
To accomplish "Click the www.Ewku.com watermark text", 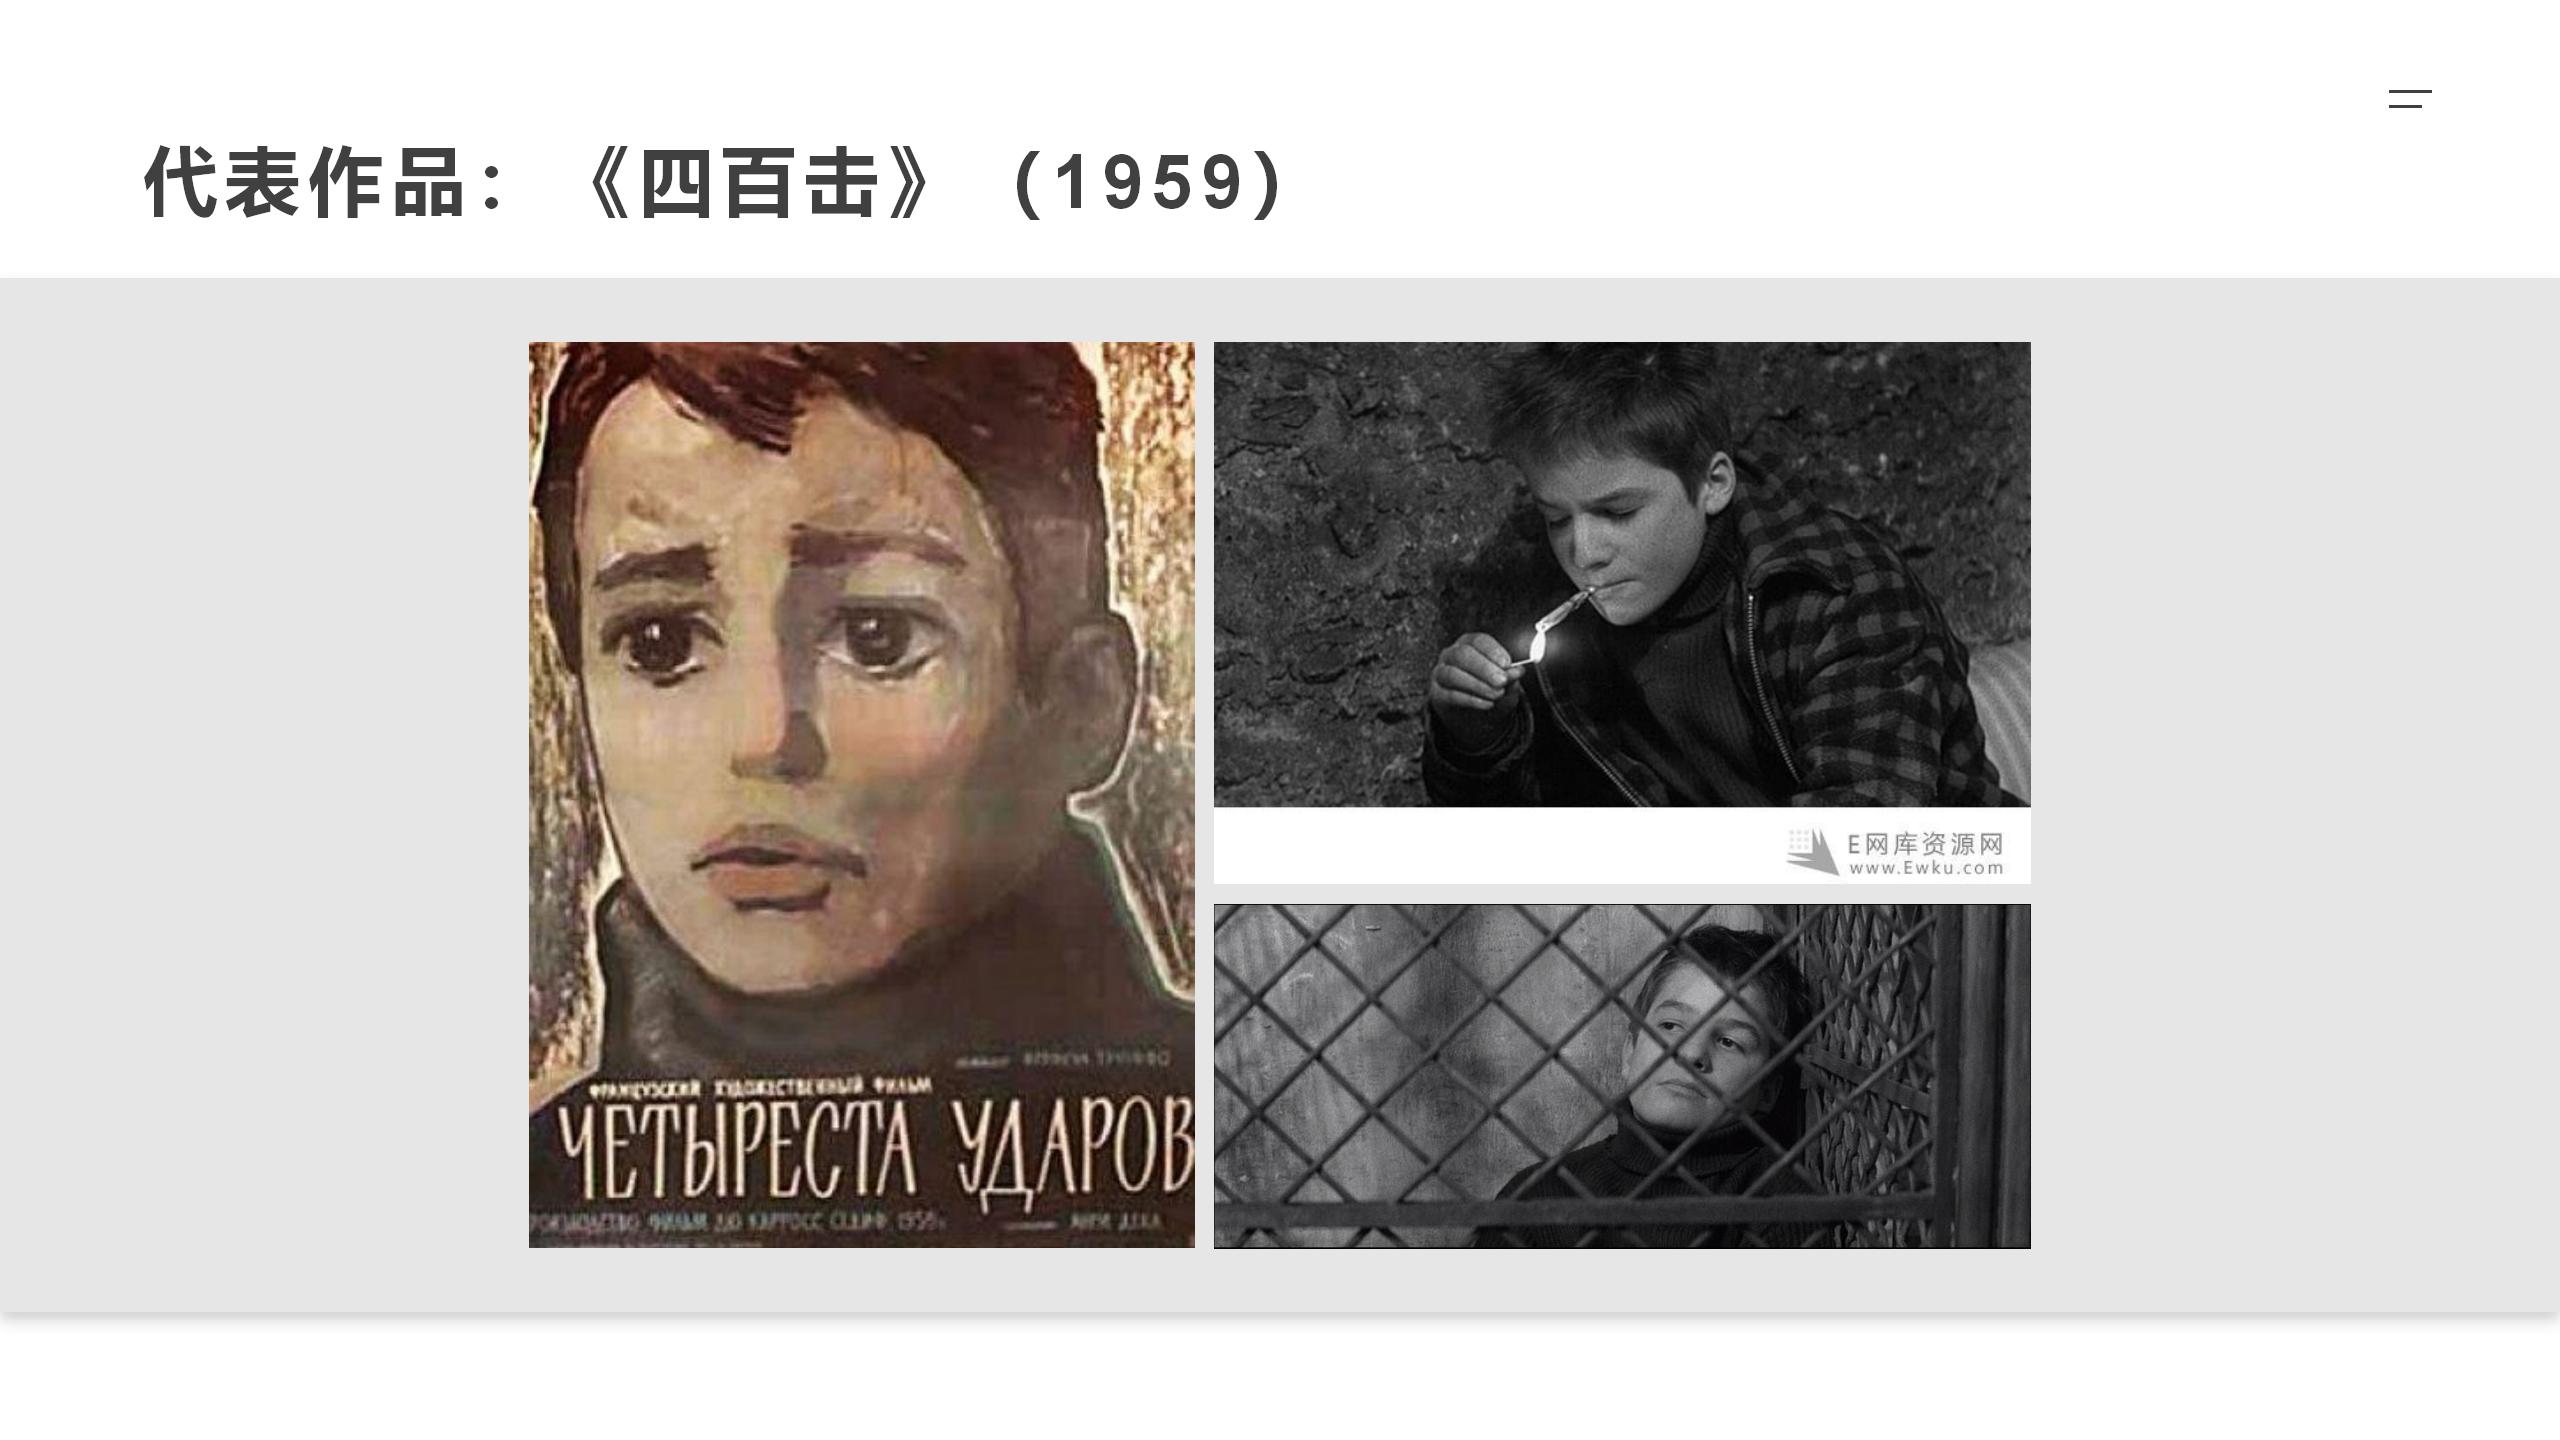I will pyautogui.click(x=1926, y=868).
